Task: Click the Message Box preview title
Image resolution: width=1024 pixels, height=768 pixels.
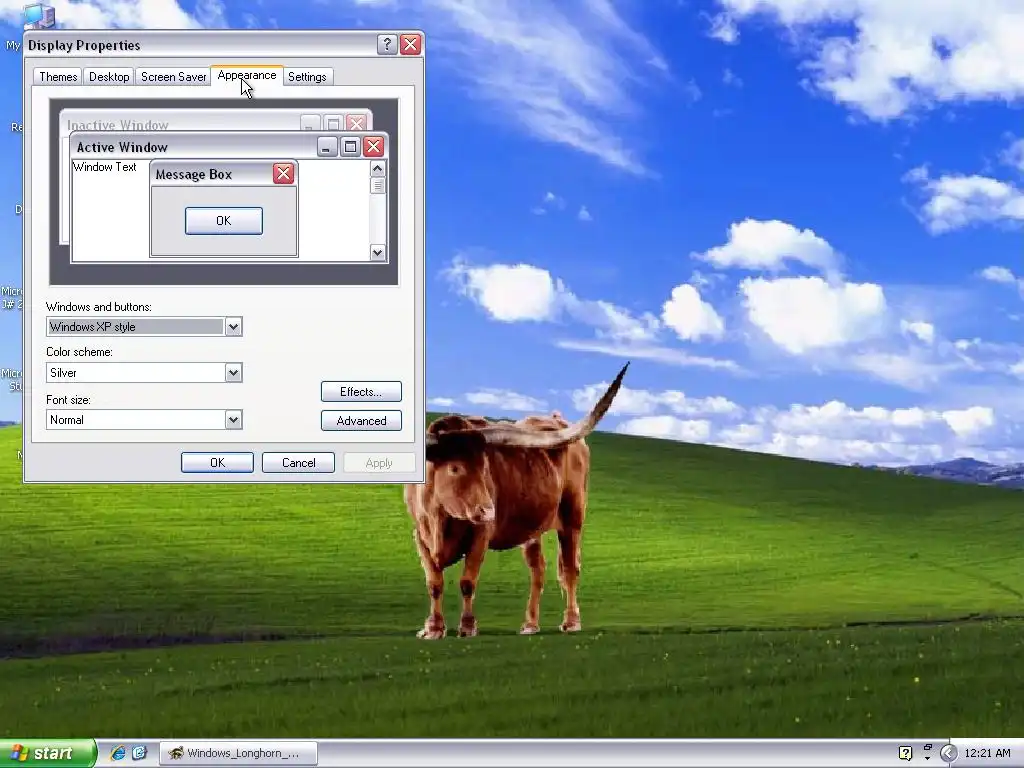Action: pos(194,174)
